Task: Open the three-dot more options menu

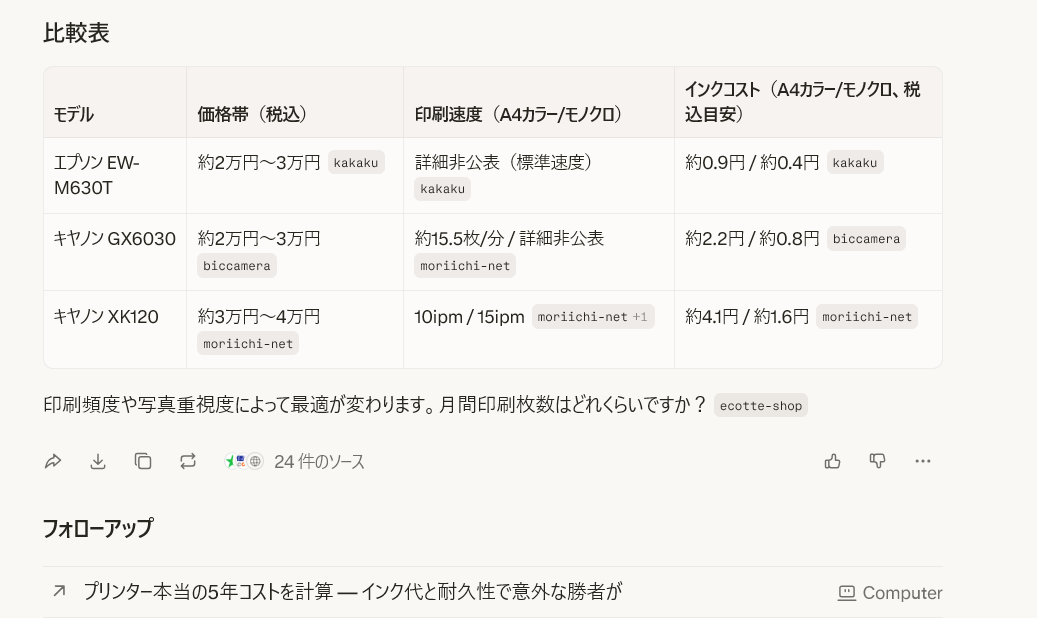Action: 922,461
